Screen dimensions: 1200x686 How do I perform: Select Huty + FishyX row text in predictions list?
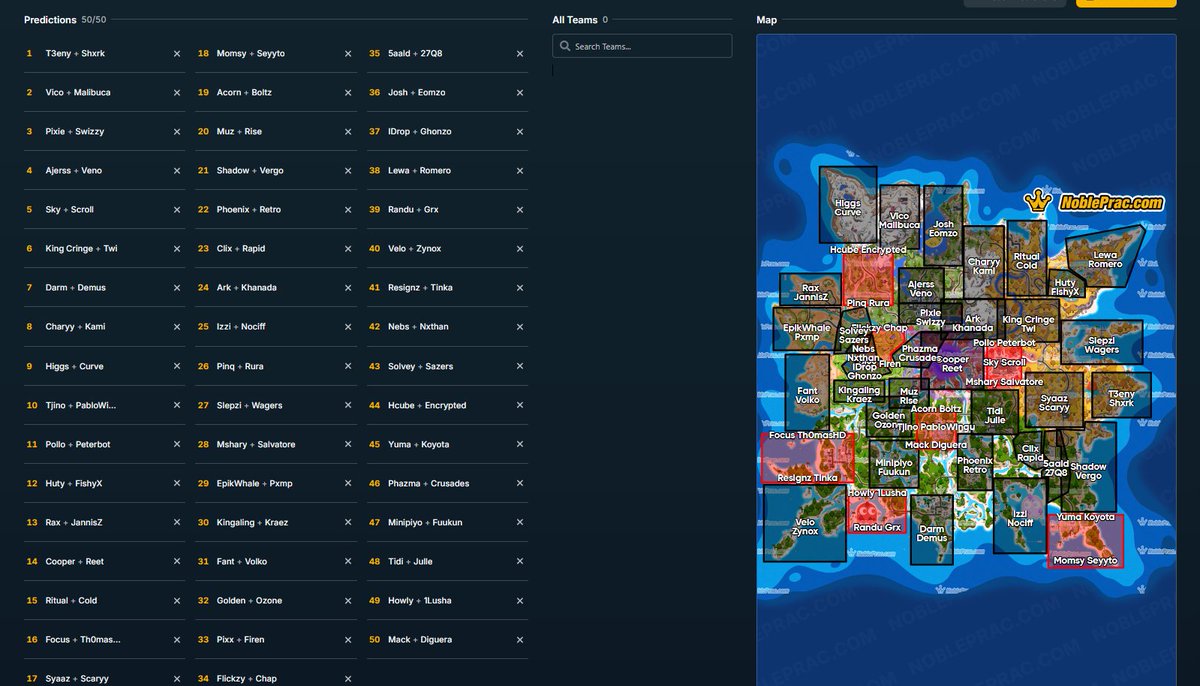[x=74, y=484]
